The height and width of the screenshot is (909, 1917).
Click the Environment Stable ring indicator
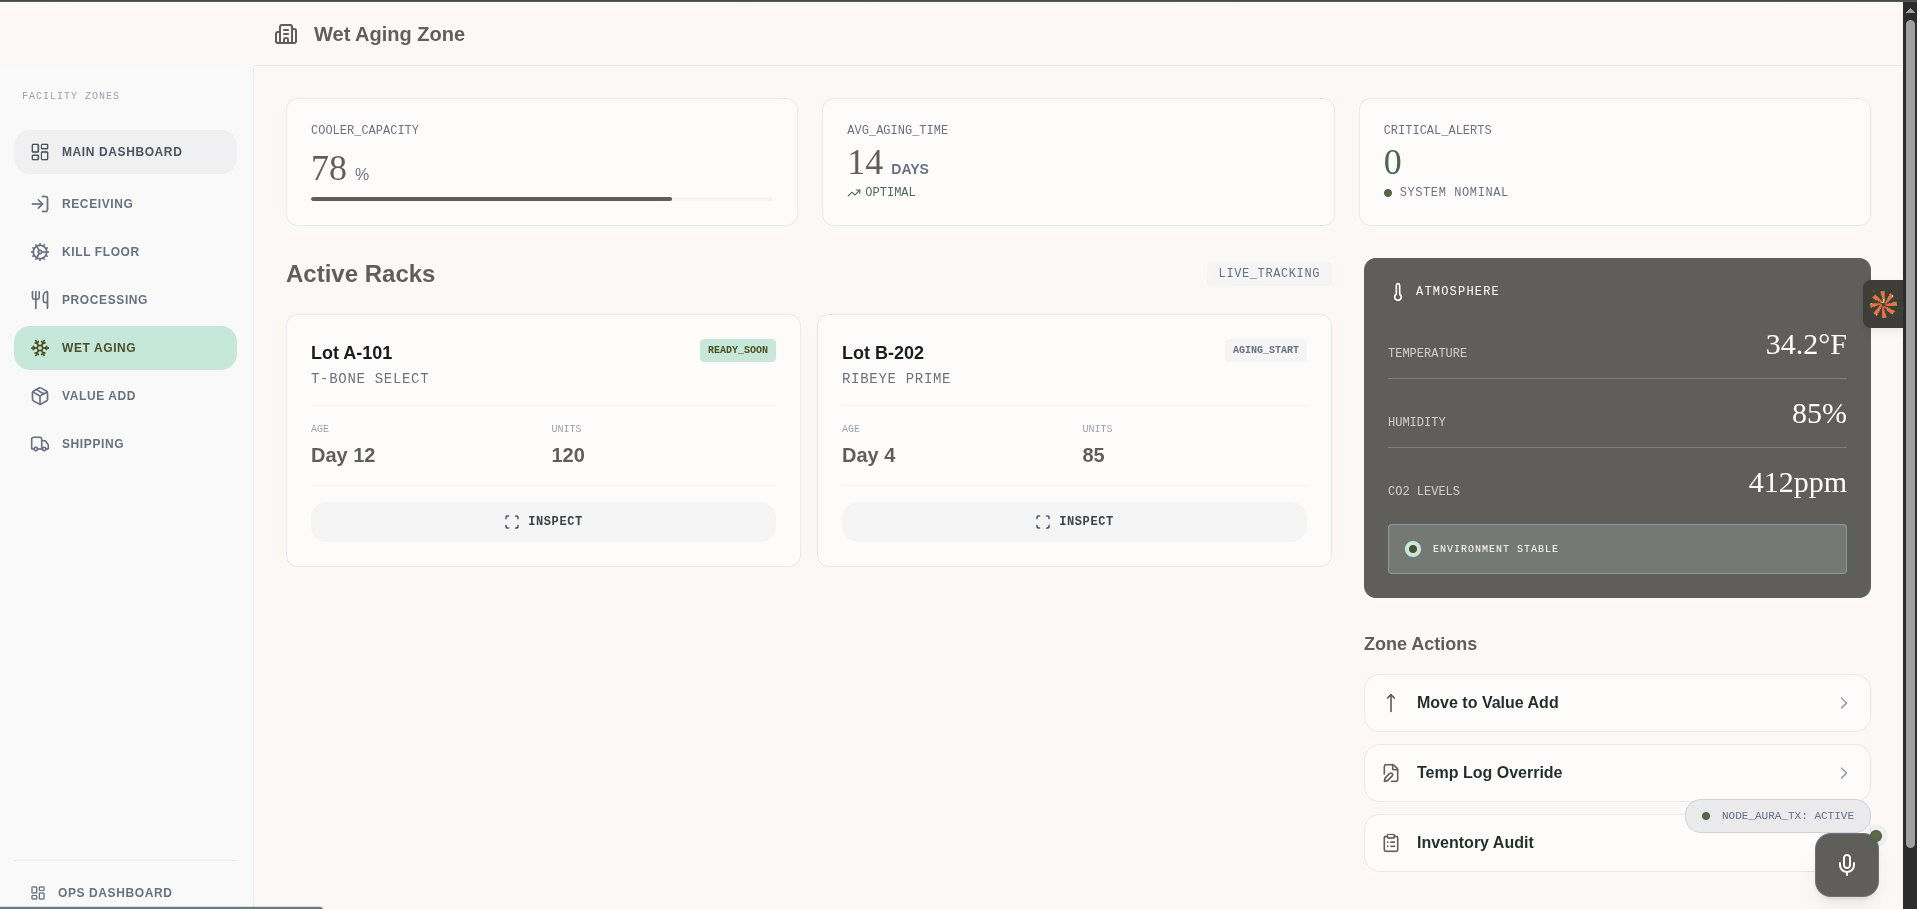(x=1413, y=549)
